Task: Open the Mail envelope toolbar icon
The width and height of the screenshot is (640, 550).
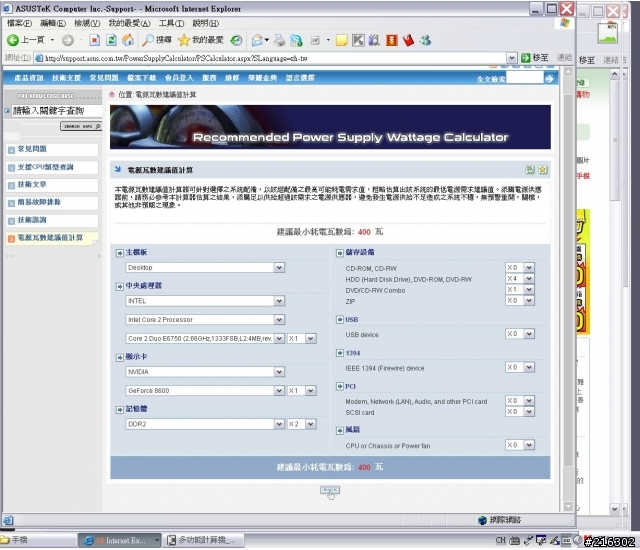Action: click(258, 40)
